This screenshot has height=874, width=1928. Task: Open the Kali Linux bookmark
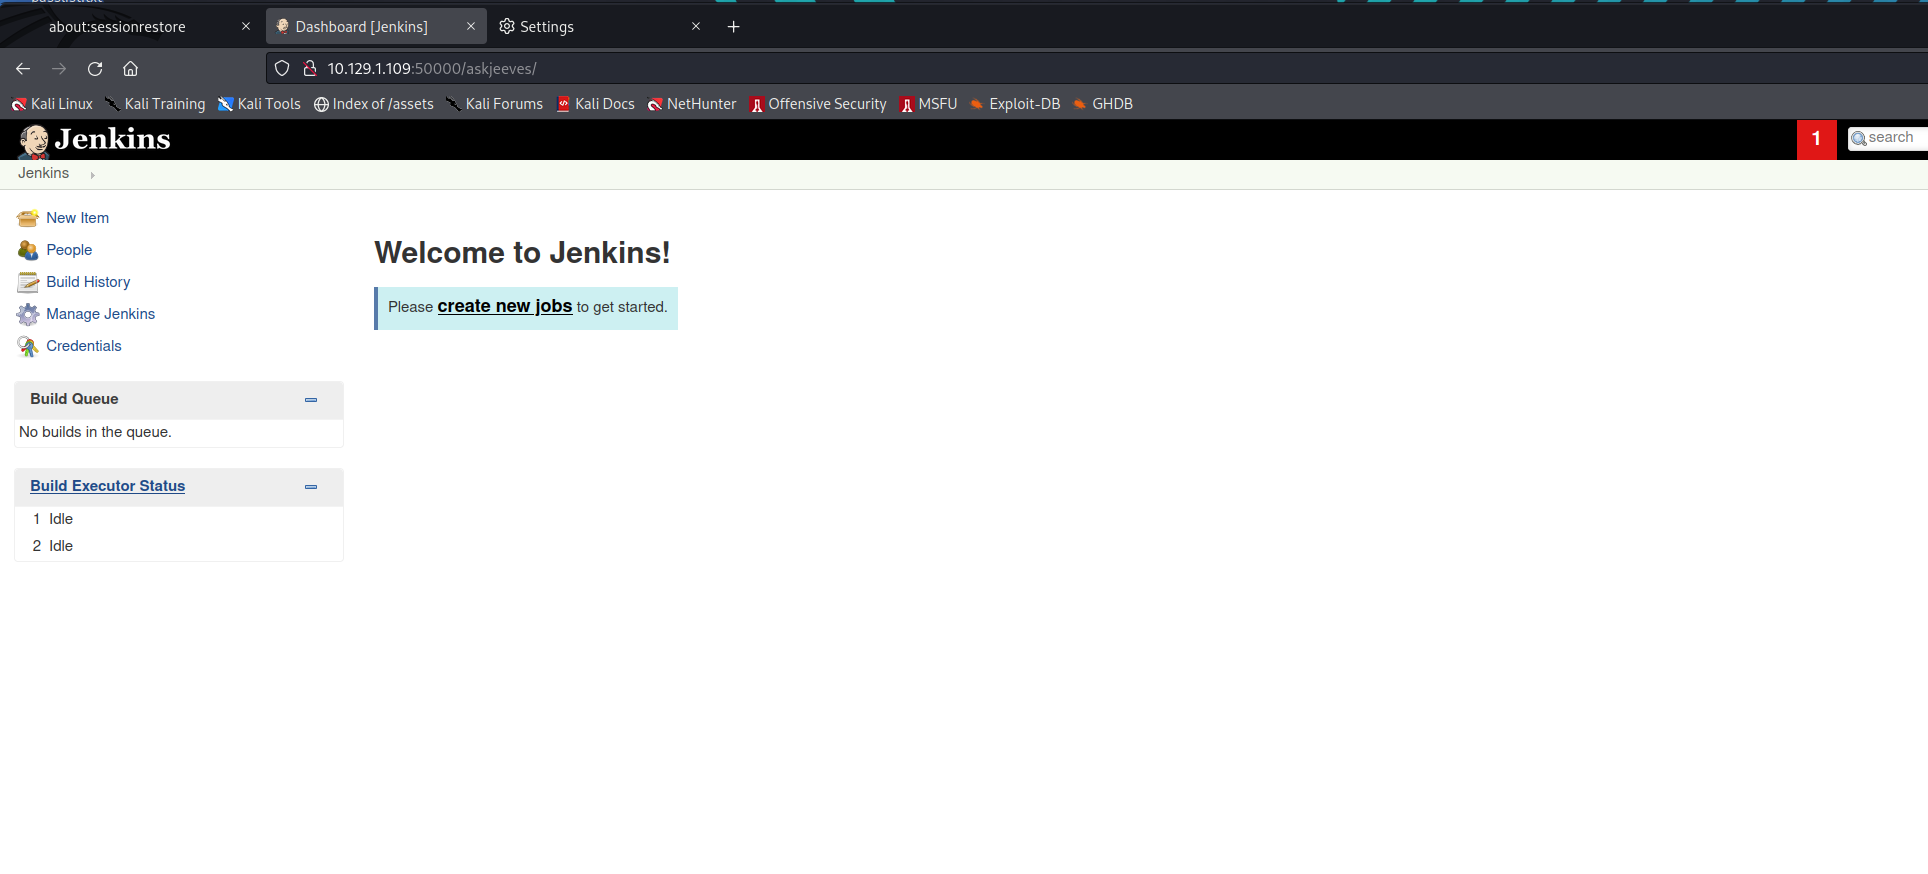(52, 104)
